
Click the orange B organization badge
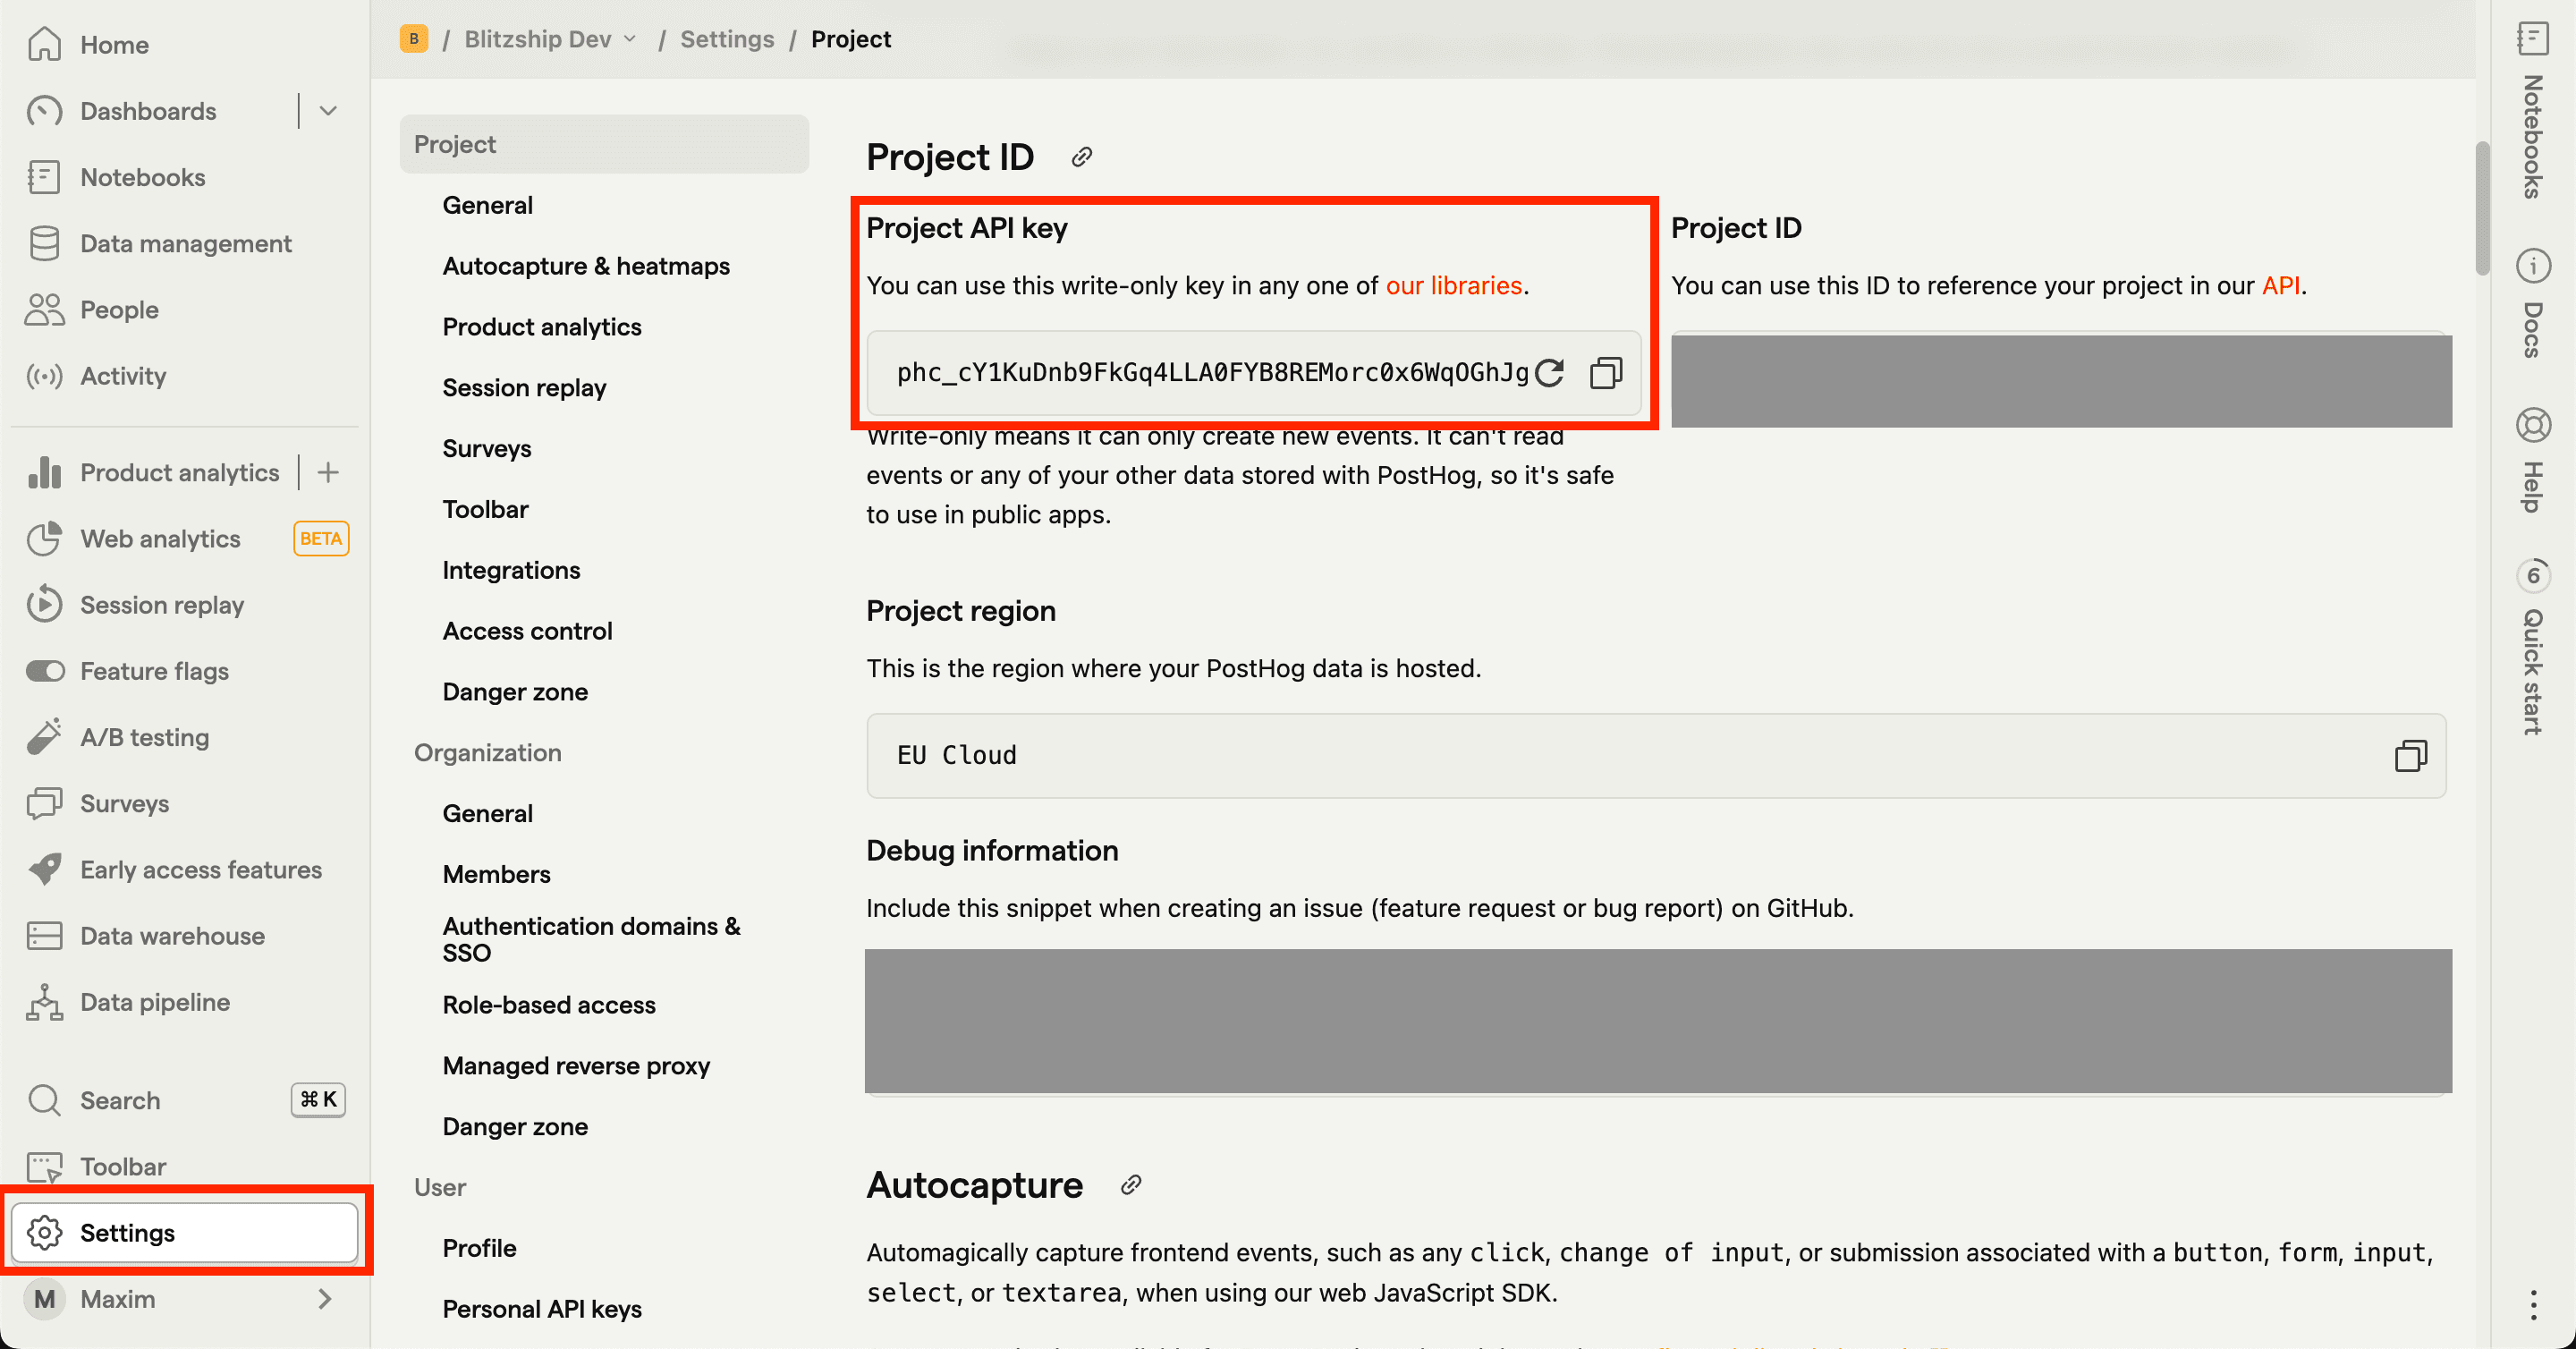pos(414,39)
